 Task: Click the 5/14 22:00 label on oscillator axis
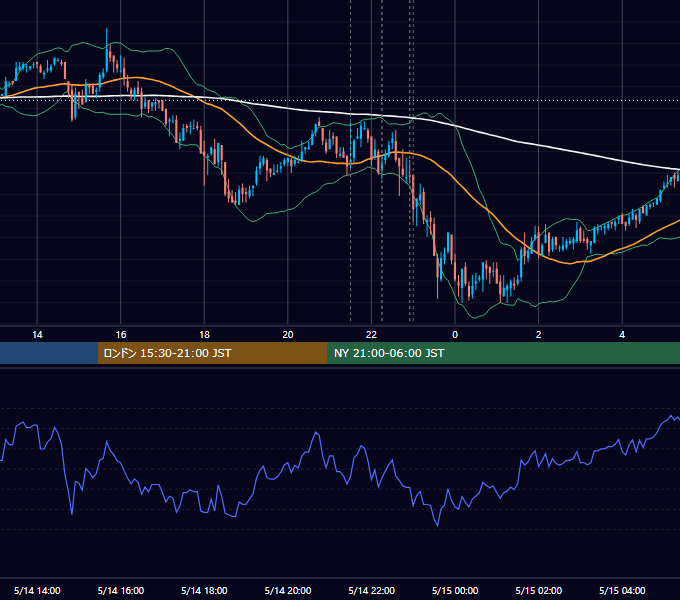click(x=372, y=590)
